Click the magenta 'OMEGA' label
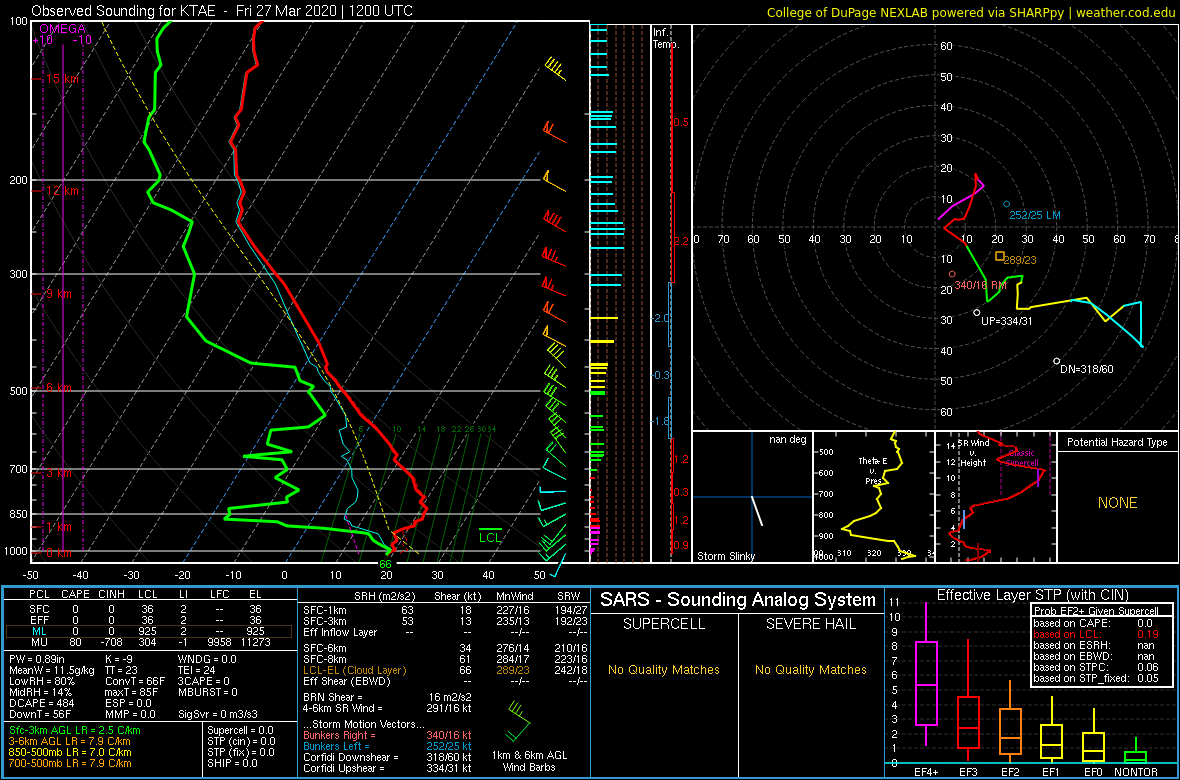The image size is (1180, 780). coord(62,29)
